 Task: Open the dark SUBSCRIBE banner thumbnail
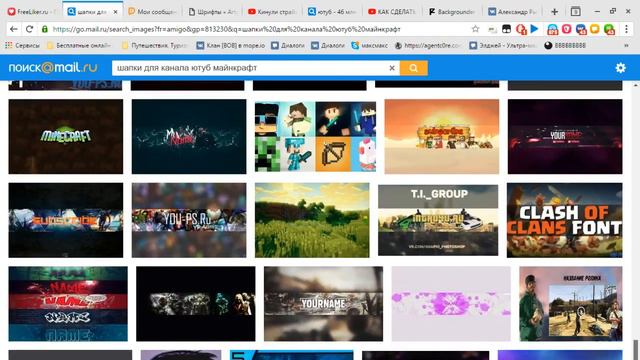click(66, 220)
